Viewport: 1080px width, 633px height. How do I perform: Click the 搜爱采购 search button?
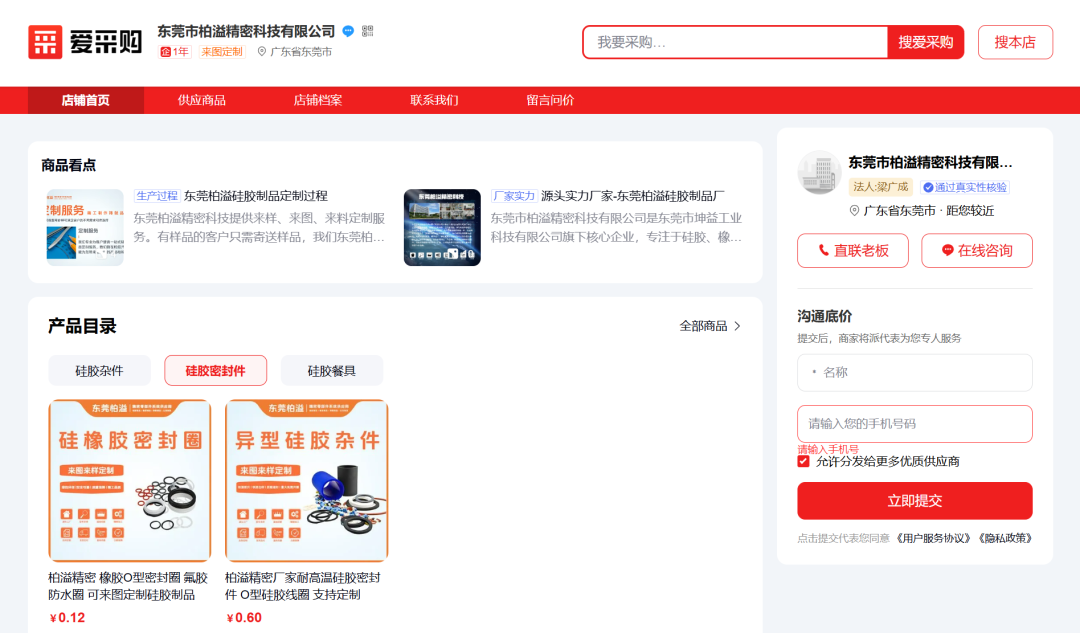pos(925,42)
